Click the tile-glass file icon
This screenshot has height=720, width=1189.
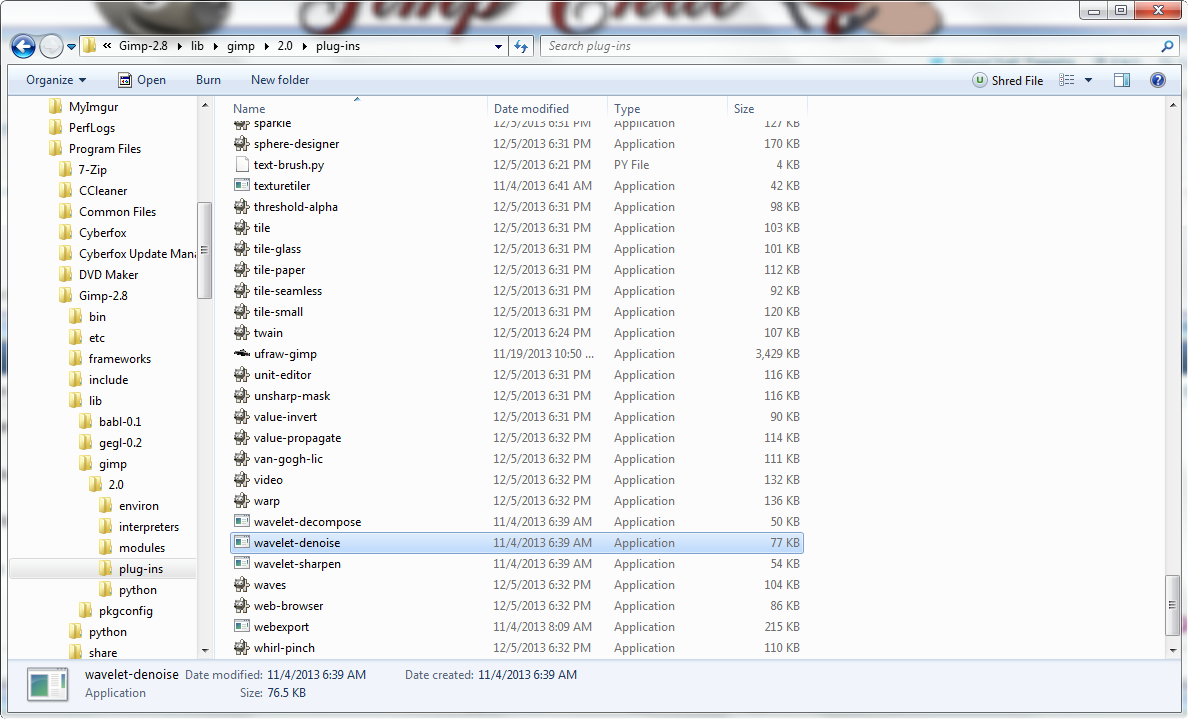(241, 249)
